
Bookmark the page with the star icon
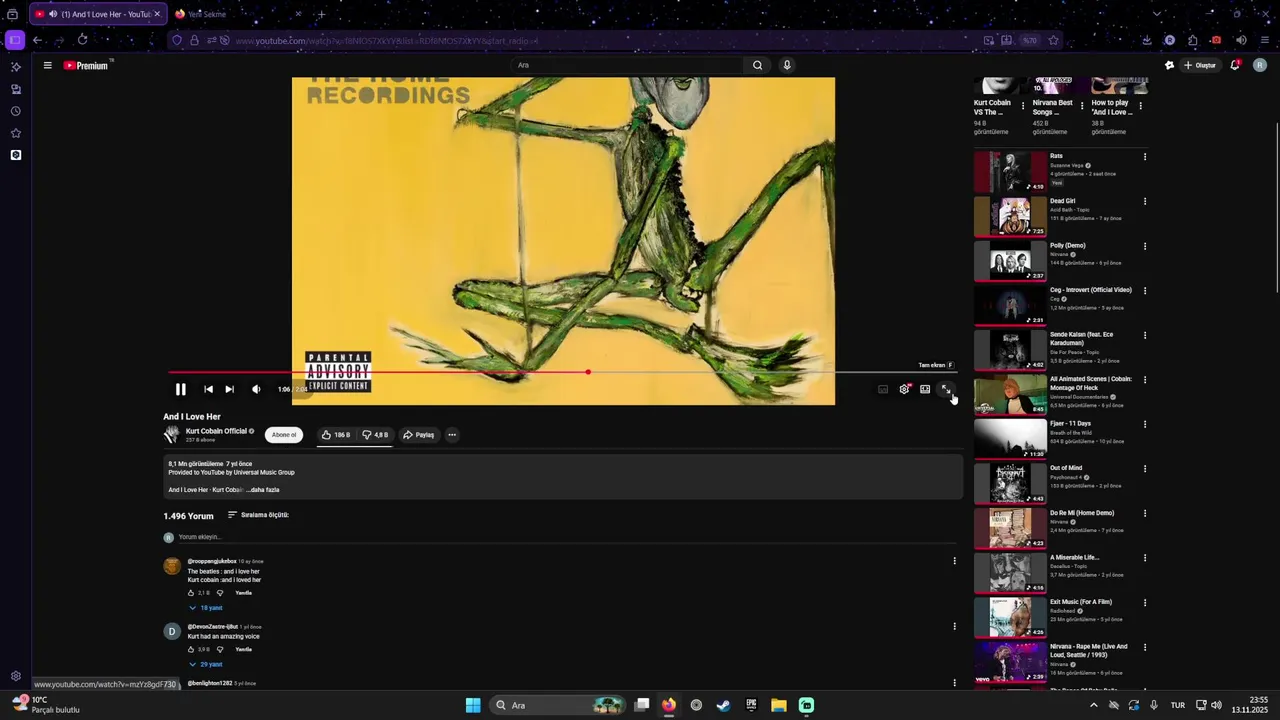(x=1053, y=40)
